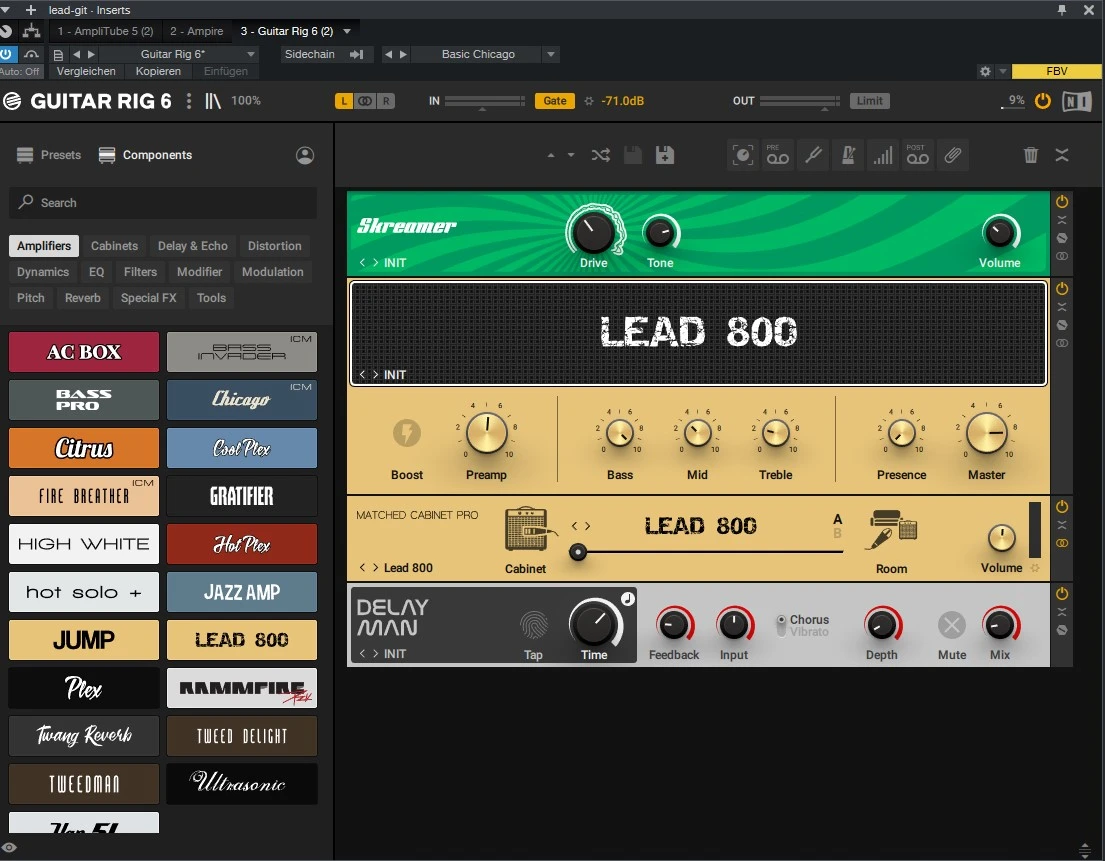Toggle Mute on Delay Man

(x=951, y=624)
